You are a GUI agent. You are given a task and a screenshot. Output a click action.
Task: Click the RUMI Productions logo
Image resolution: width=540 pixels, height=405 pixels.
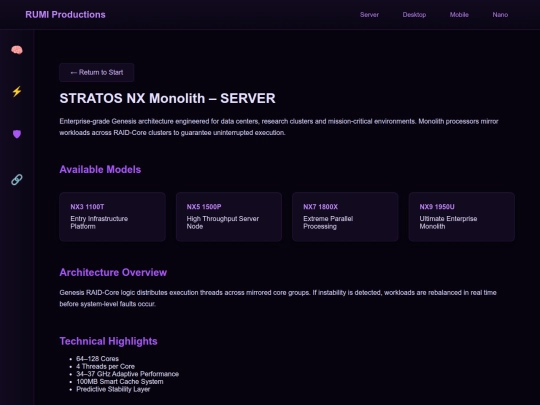[x=65, y=14]
